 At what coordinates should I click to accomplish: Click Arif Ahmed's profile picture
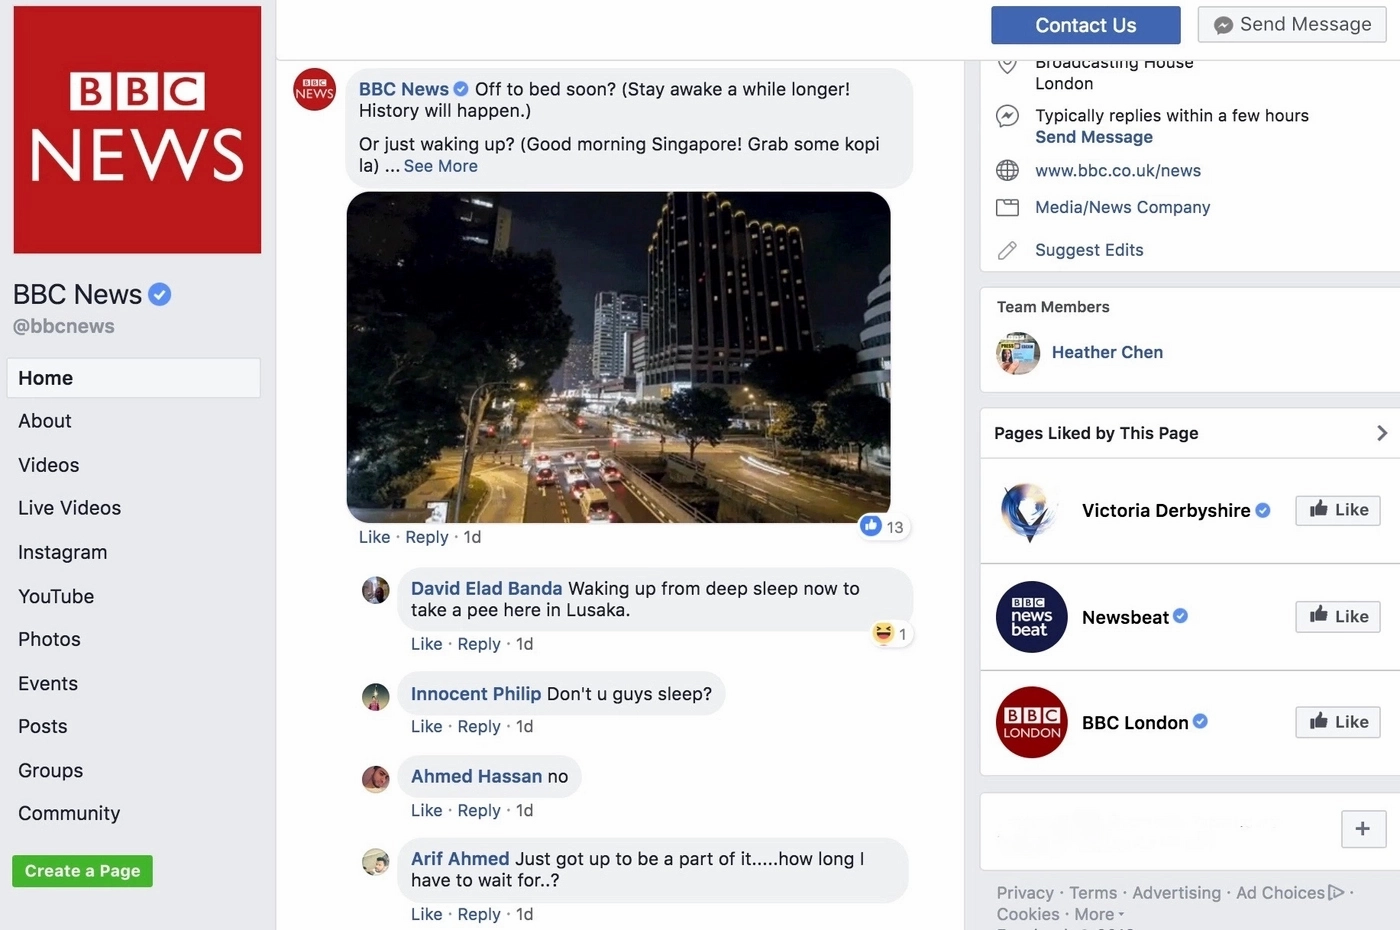click(x=376, y=861)
